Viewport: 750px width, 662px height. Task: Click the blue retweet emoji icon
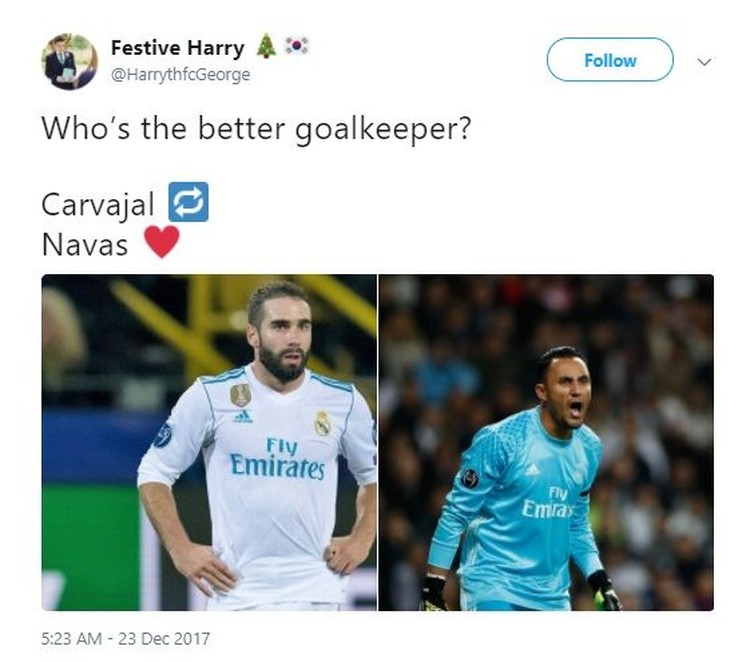pyautogui.click(x=188, y=202)
